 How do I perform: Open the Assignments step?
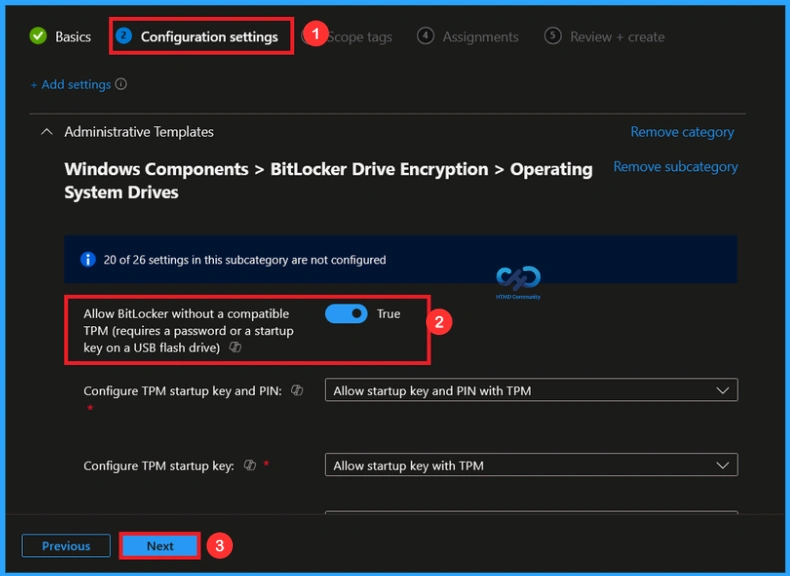click(x=480, y=37)
